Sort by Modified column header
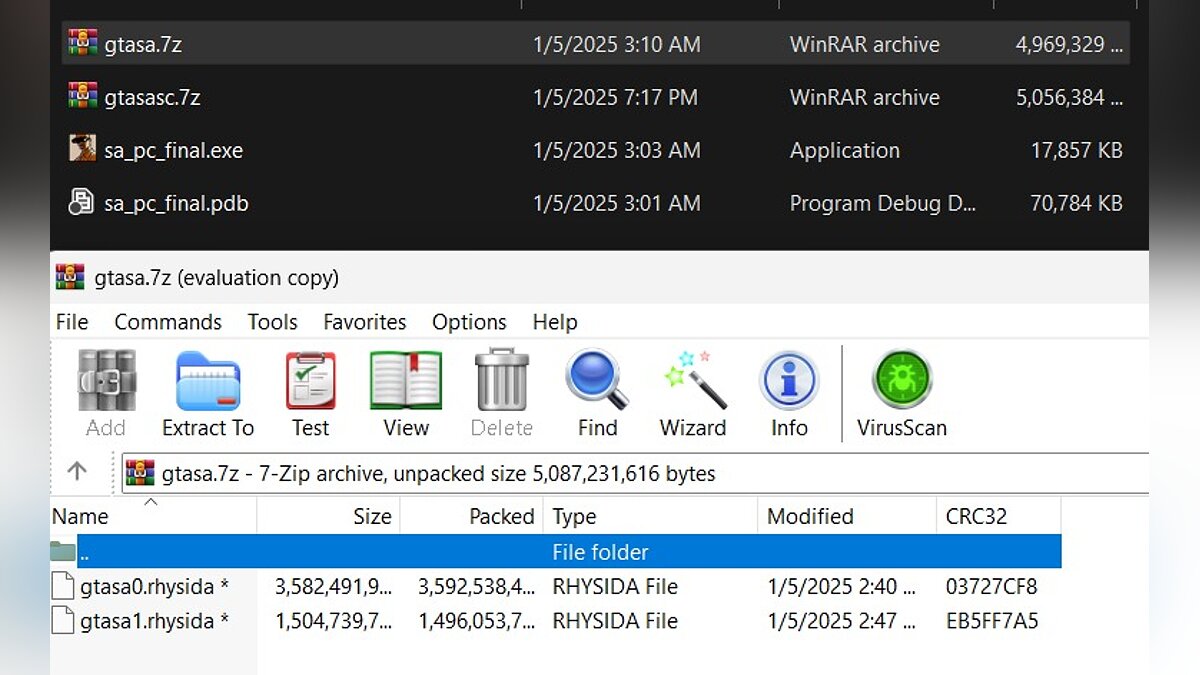 (810, 516)
